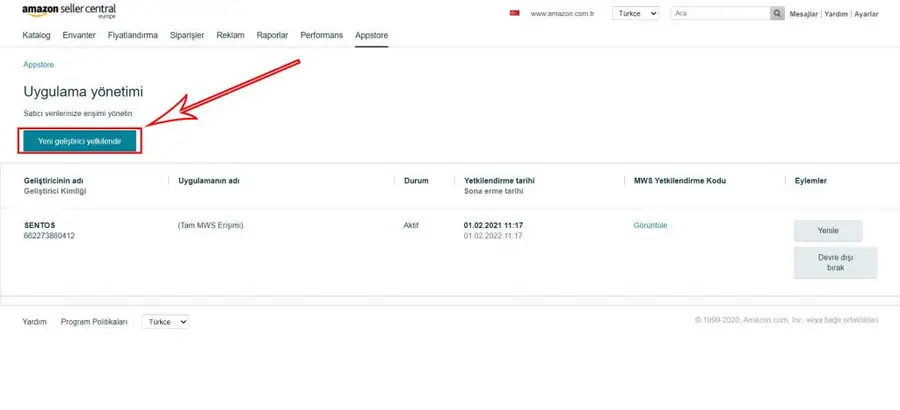The height and width of the screenshot is (410, 900).
Task: Click the (Tam MWS Erişimi) cell
Action: click(x=211, y=226)
